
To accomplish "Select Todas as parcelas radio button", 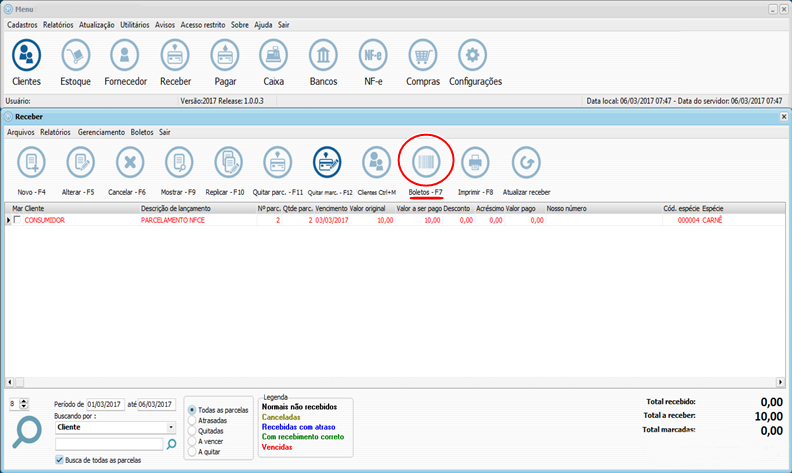I will click(x=192, y=410).
